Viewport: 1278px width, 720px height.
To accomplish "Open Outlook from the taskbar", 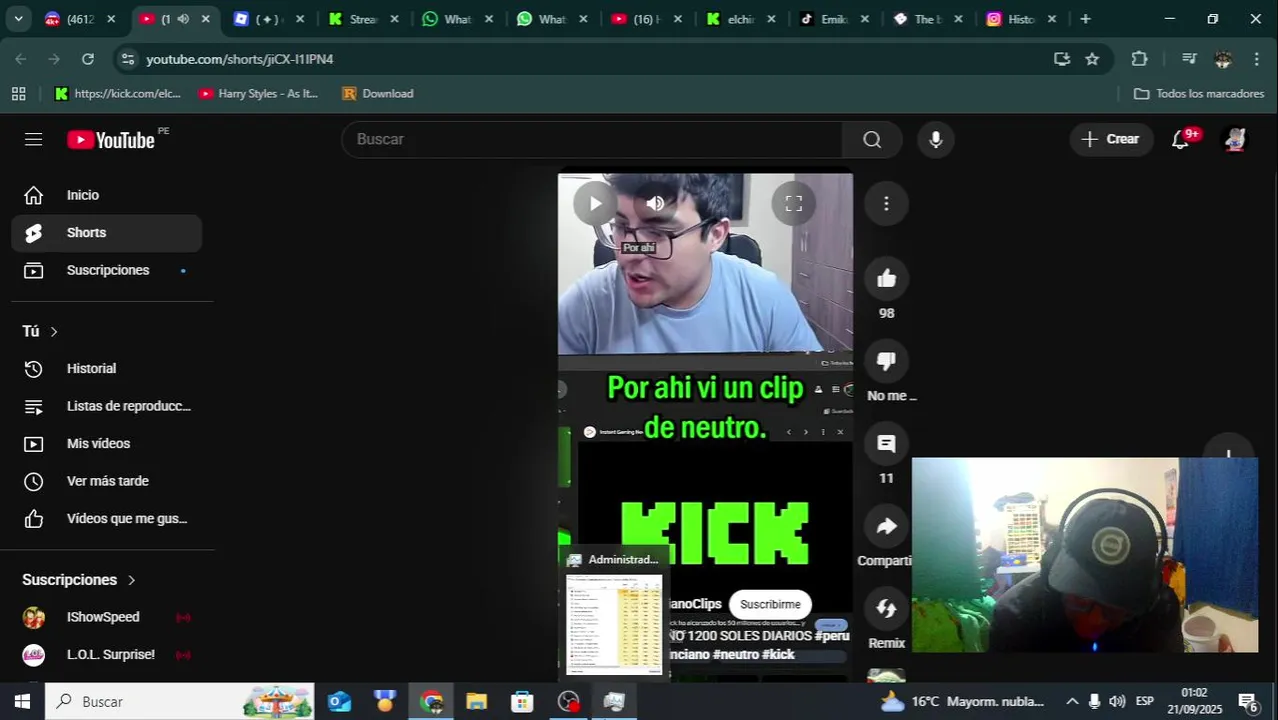I will coord(339,702).
